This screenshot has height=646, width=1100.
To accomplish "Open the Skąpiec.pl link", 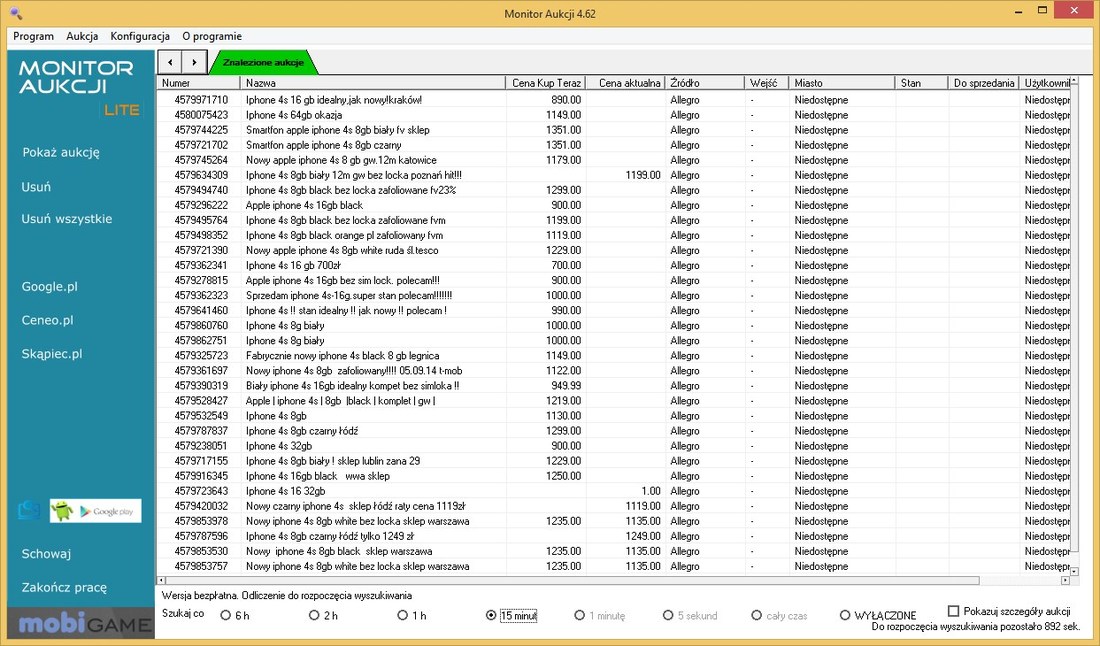I will (x=52, y=354).
